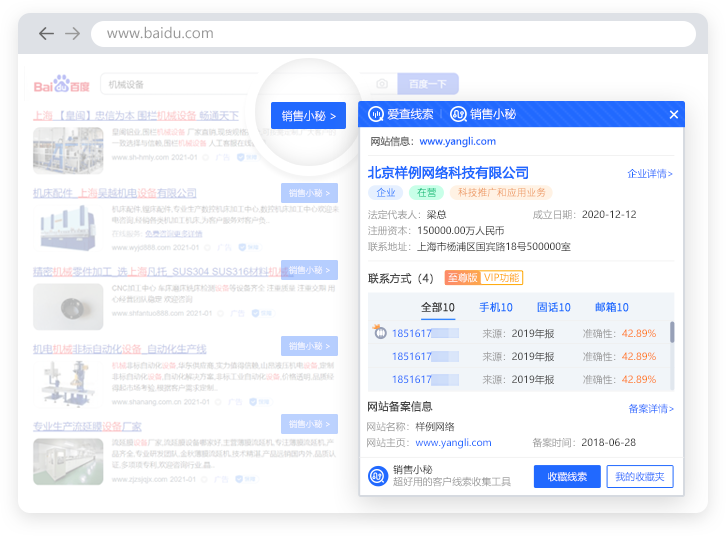Click the second 1851617 phone number

[425, 356]
